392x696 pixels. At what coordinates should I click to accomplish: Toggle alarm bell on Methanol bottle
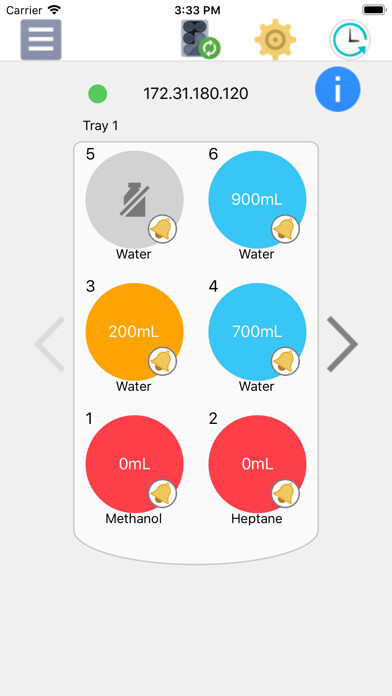[x=162, y=493]
